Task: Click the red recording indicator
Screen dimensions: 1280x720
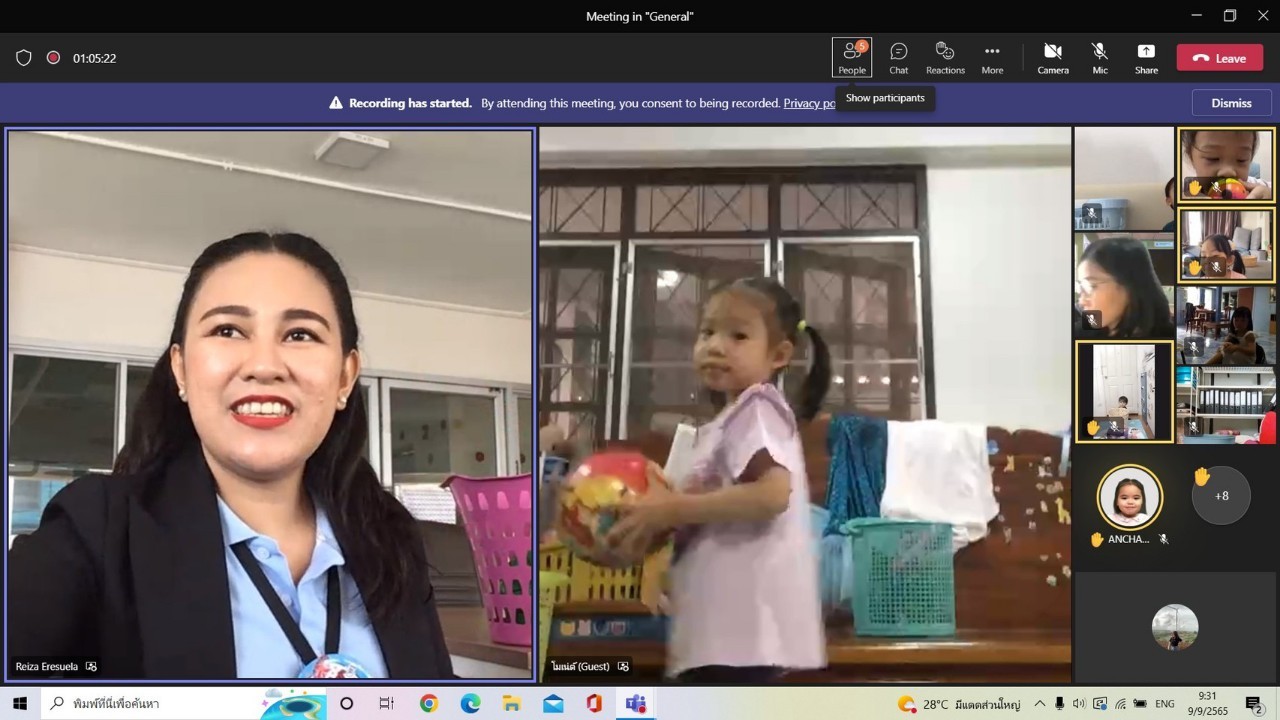Action: [x=53, y=58]
